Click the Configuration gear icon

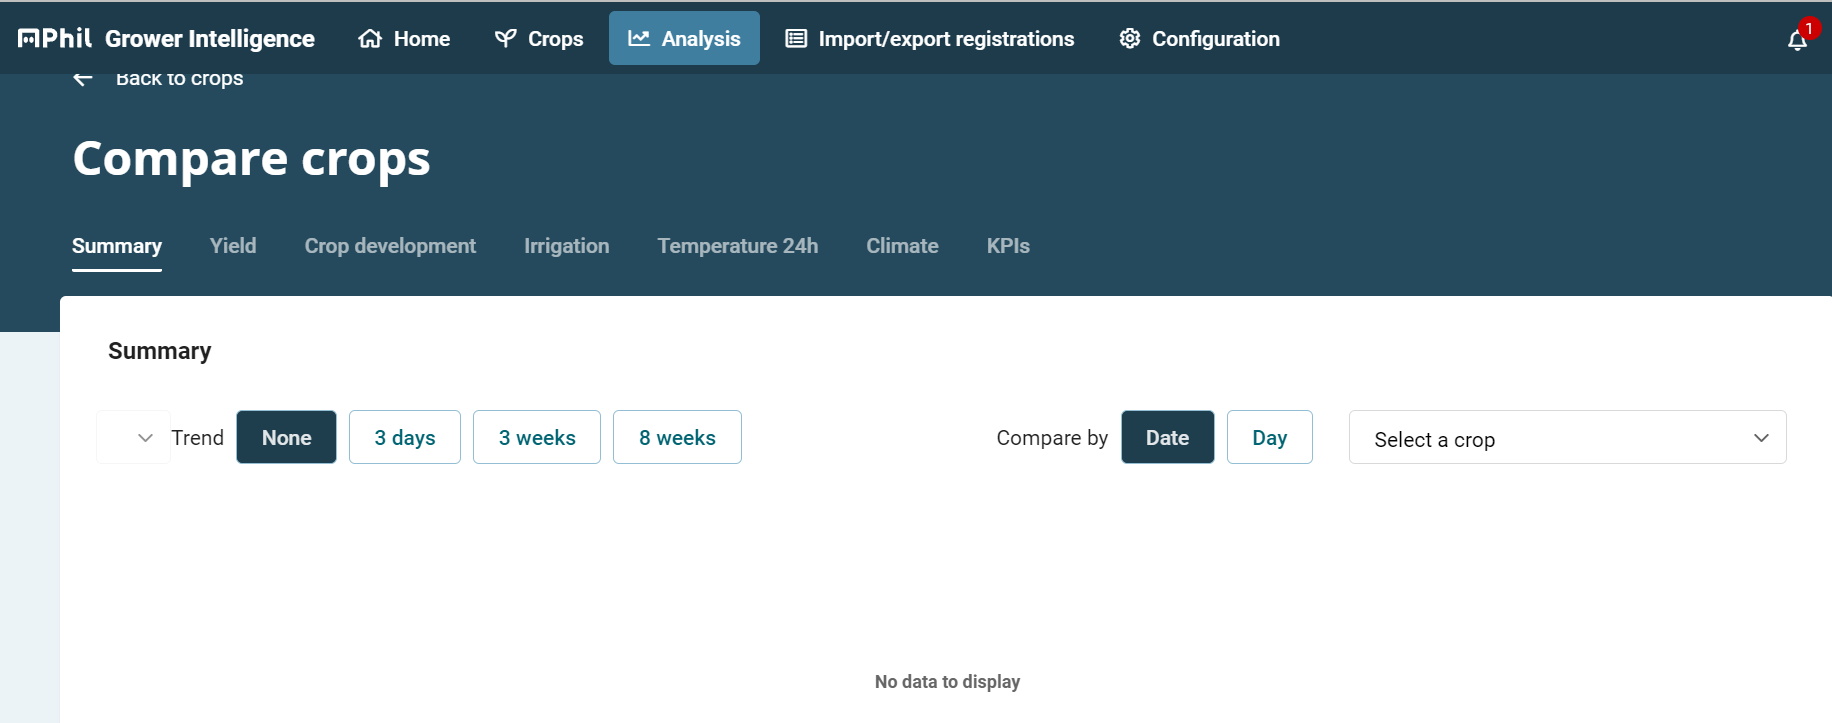pos(1130,38)
